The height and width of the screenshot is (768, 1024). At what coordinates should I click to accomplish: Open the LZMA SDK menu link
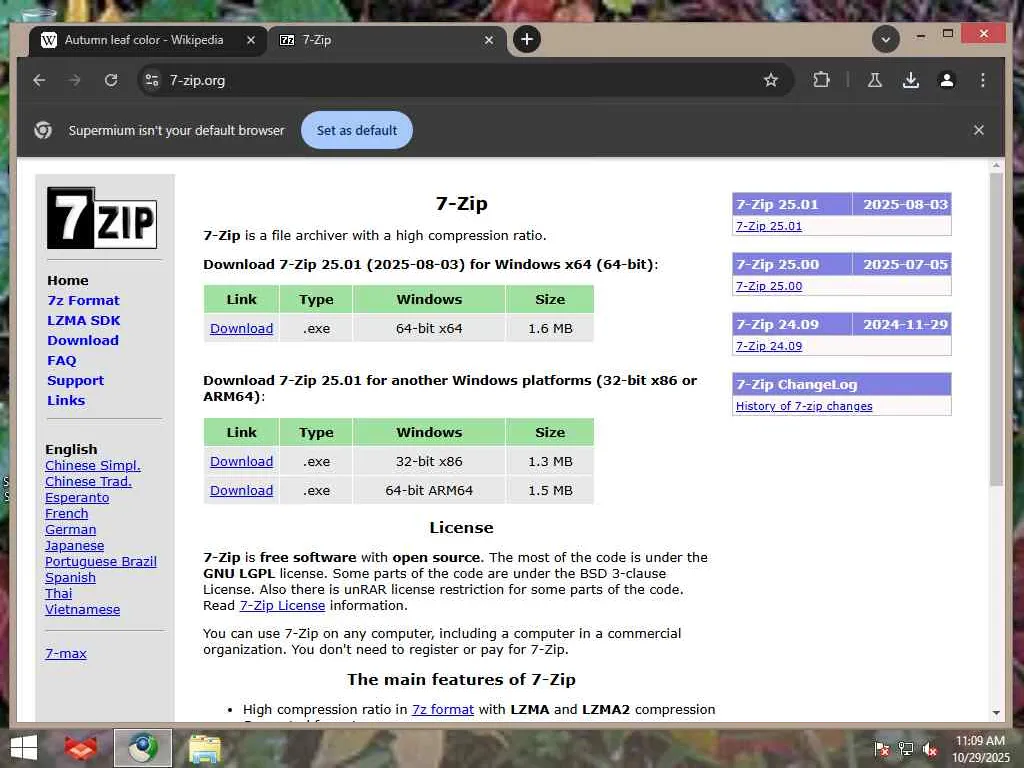click(x=84, y=321)
